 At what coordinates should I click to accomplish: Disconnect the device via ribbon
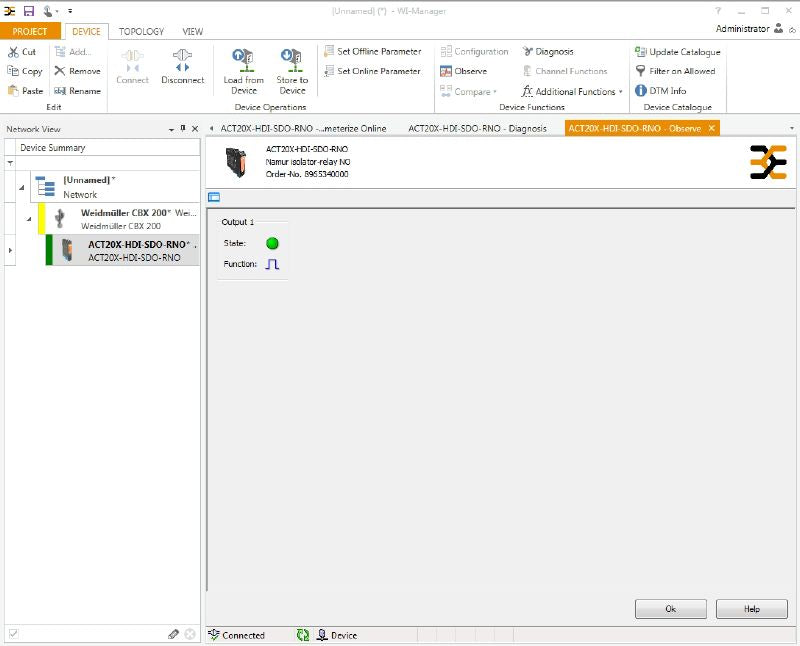[x=182, y=66]
